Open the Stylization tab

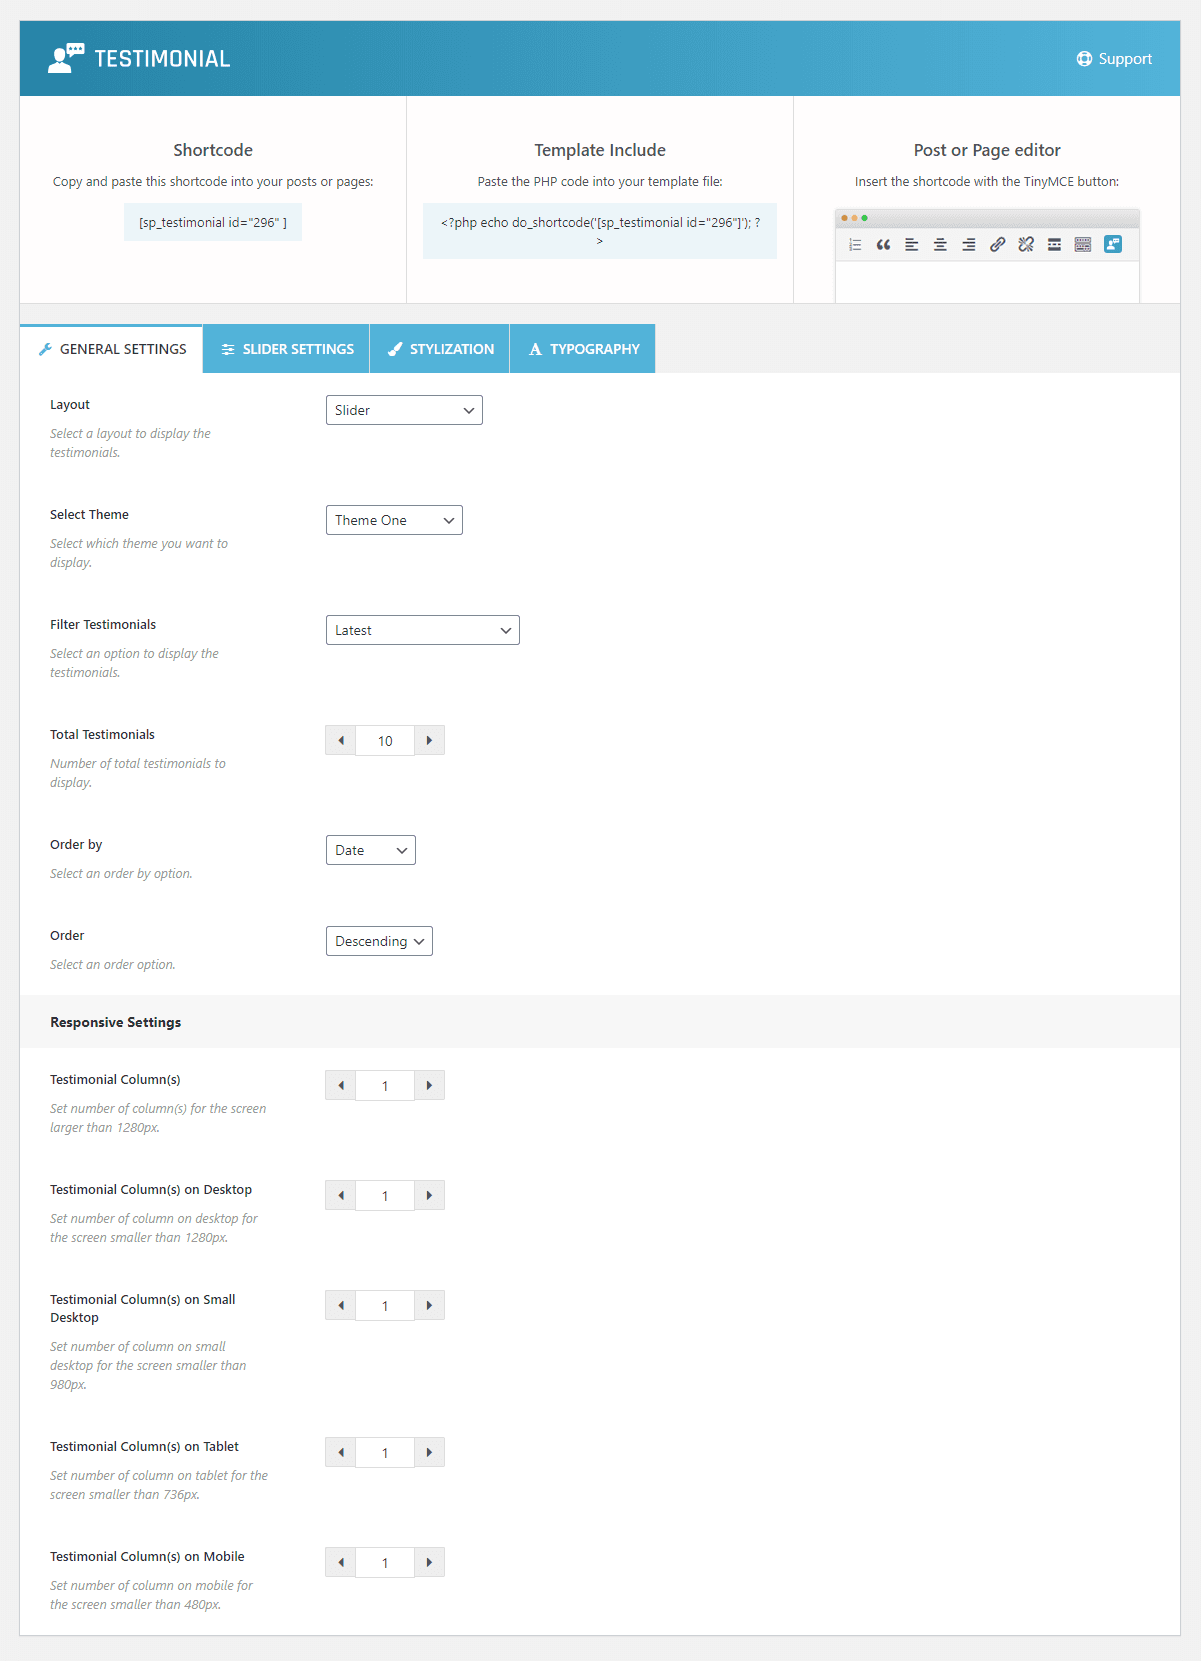(440, 349)
